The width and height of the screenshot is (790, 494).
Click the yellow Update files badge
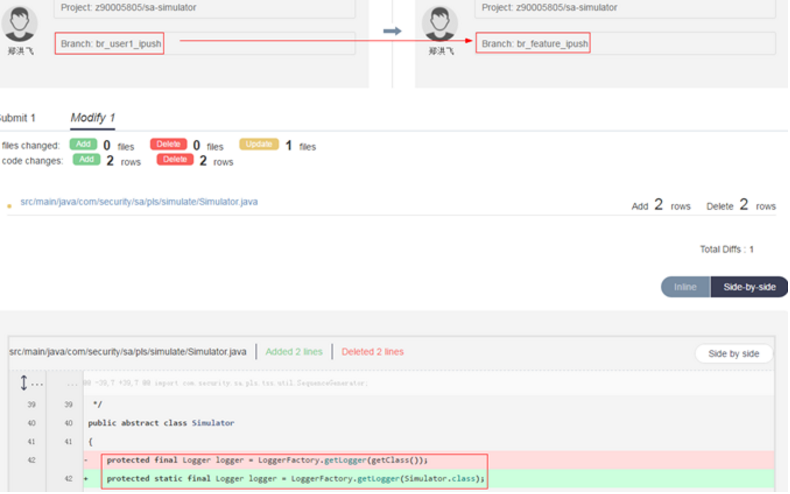(x=259, y=144)
